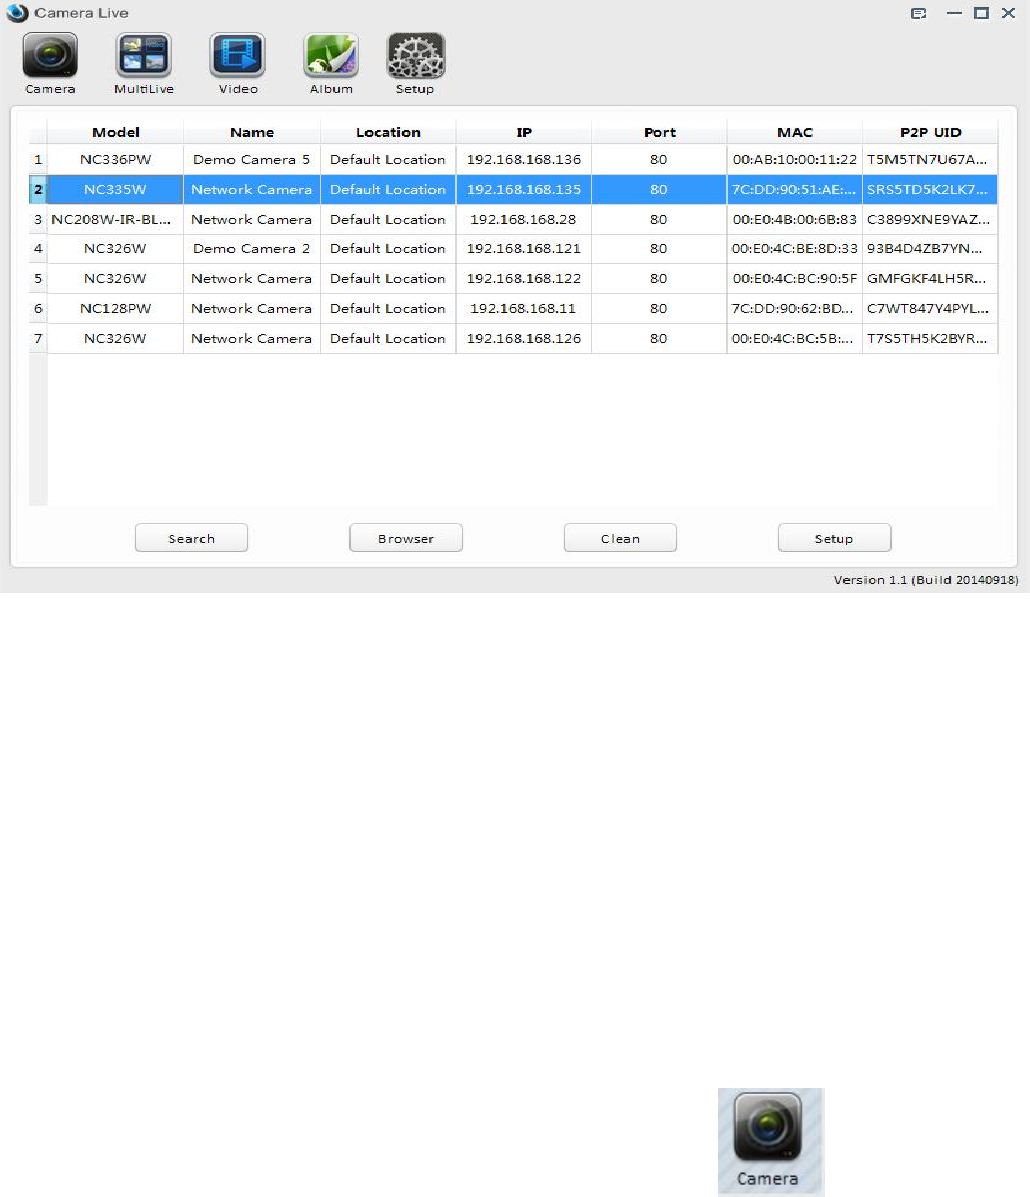
Task: Click MAC 00:E0:4C:BC:90:5F
Action: (795, 279)
